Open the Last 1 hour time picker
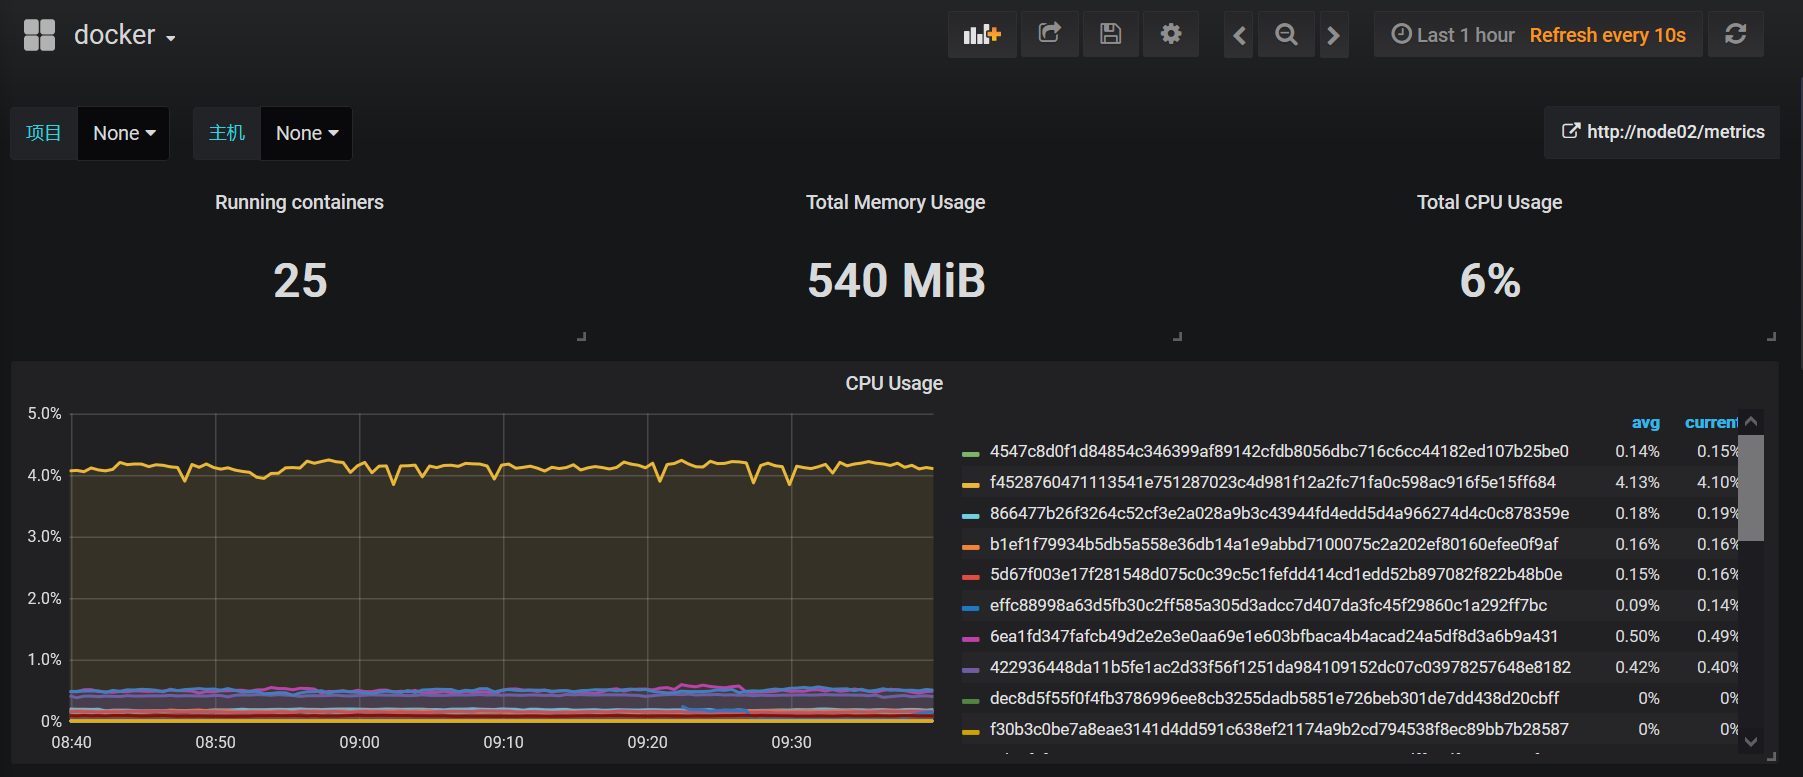 click(1538, 35)
